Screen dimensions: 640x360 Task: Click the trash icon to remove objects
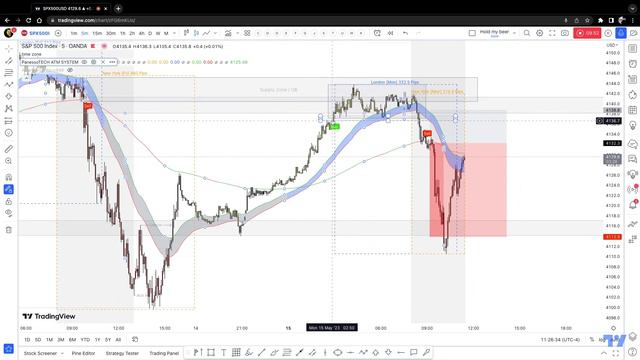[x=9, y=230]
